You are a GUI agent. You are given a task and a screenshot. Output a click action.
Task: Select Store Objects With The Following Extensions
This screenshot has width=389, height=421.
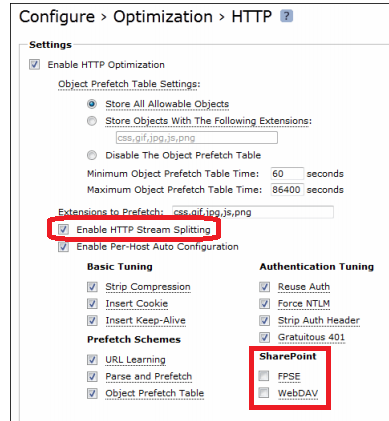point(92,121)
